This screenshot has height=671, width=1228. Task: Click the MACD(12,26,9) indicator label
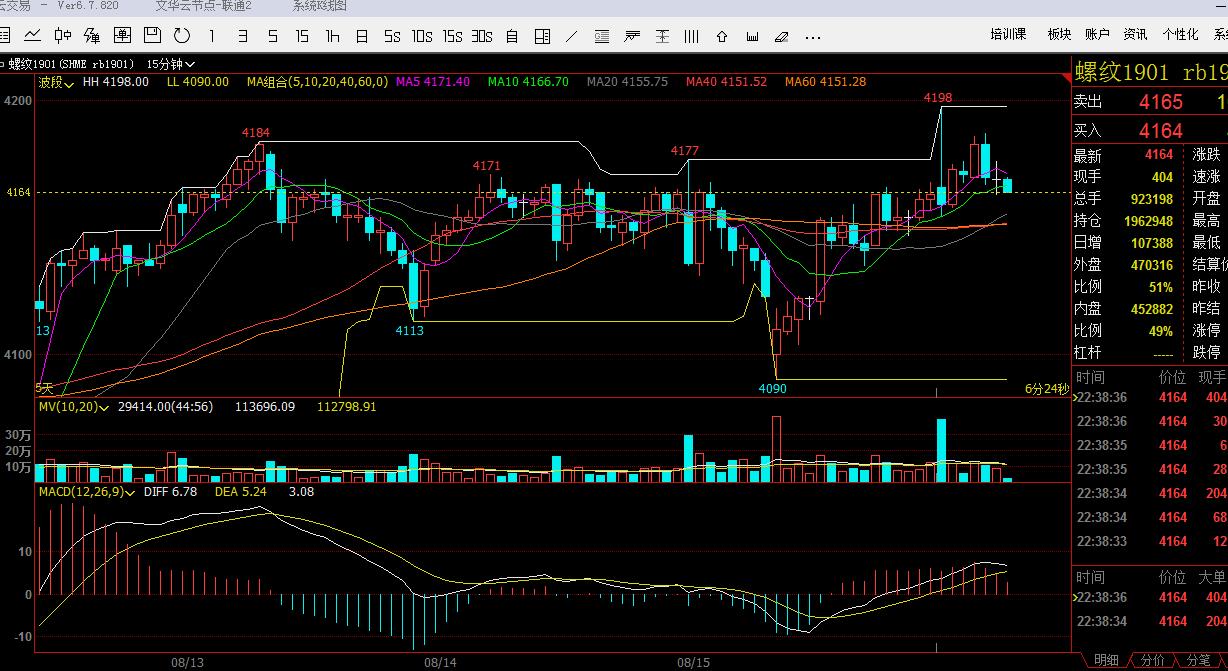(82, 492)
